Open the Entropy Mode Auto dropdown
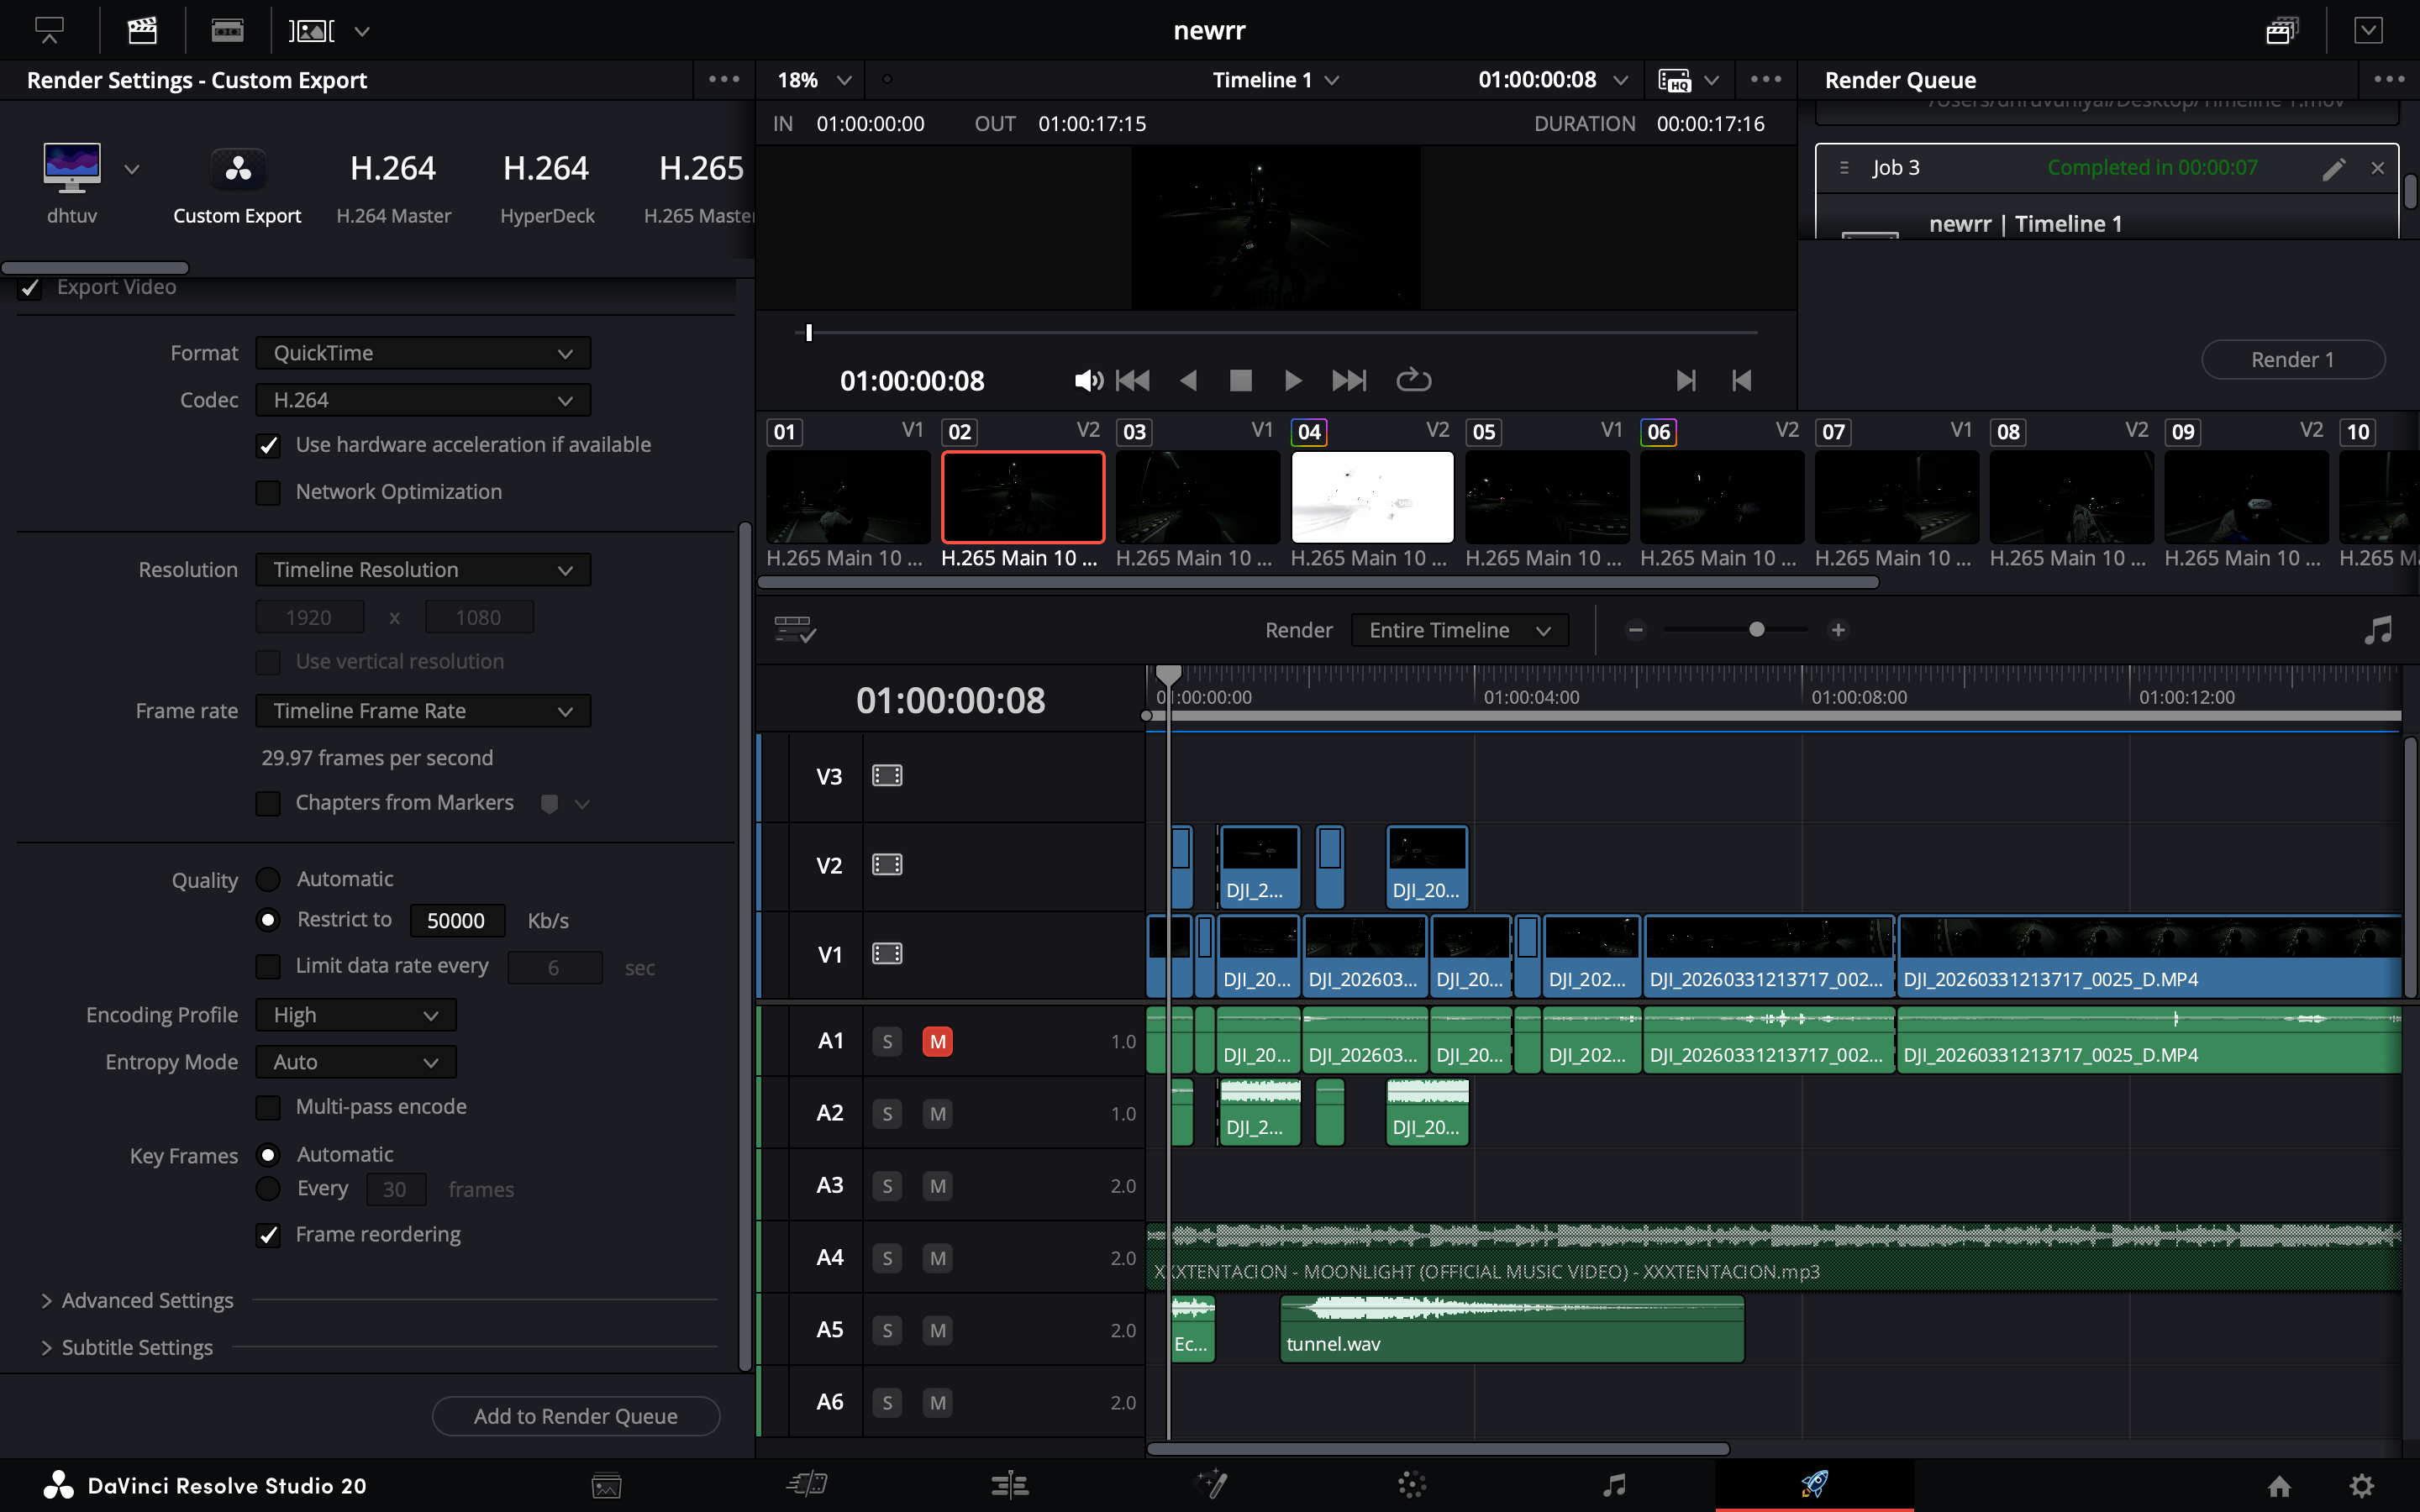Screen dimensions: 2420x1512 (356, 1062)
